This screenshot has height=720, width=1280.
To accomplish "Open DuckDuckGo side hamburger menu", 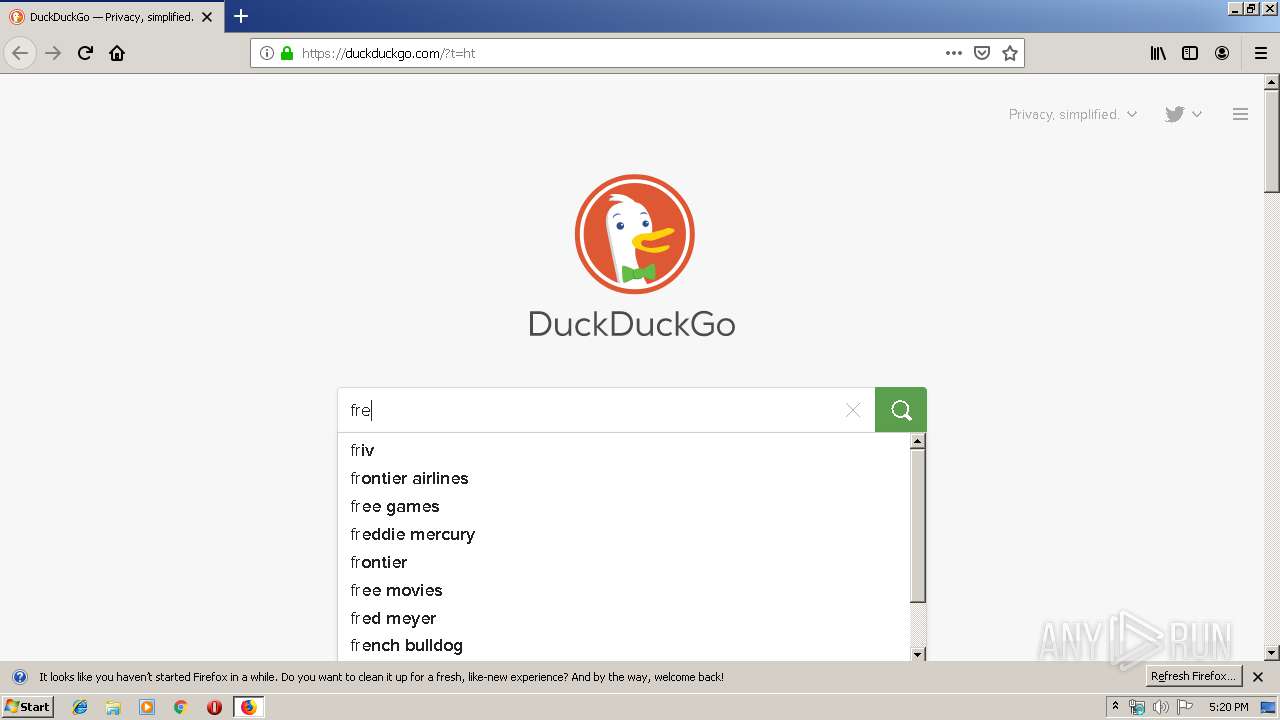I will (x=1240, y=114).
